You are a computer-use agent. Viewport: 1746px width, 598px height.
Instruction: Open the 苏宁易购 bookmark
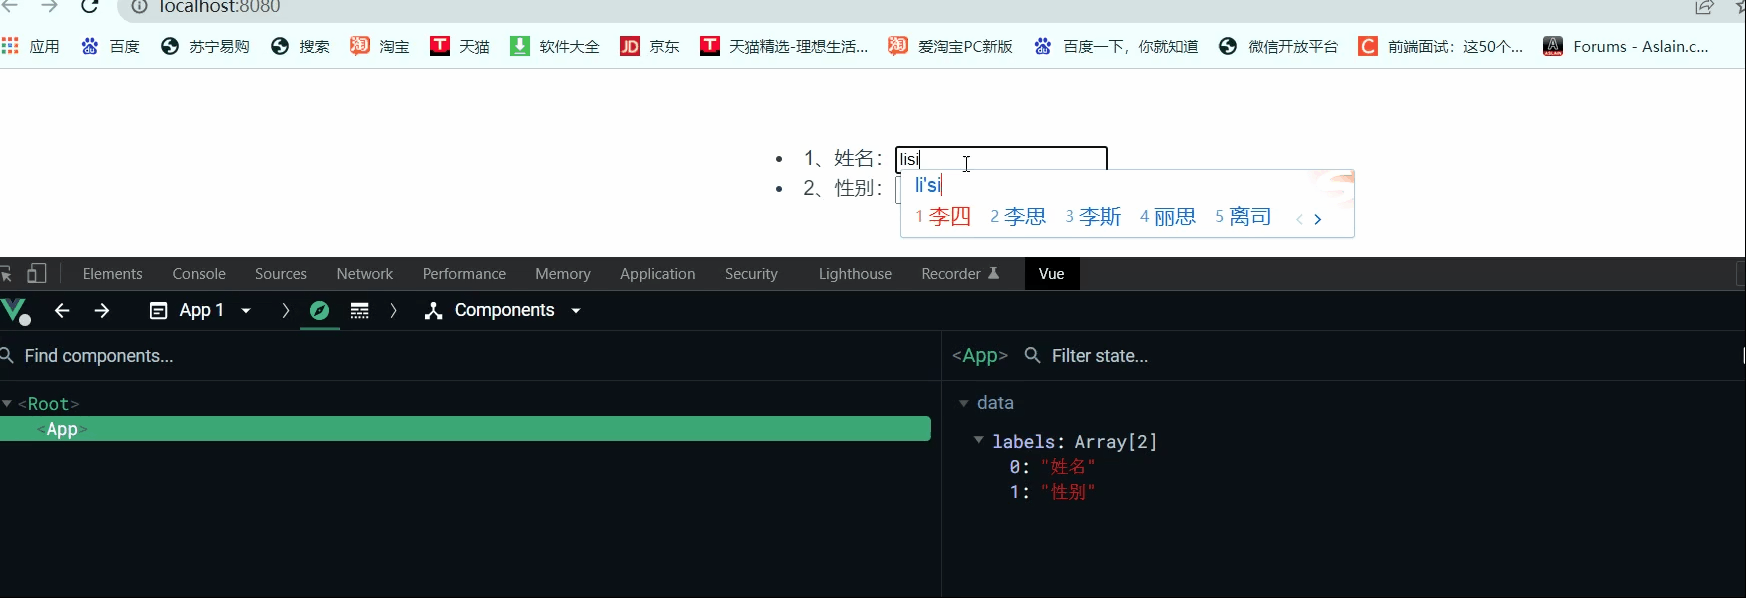coord(205,46)
